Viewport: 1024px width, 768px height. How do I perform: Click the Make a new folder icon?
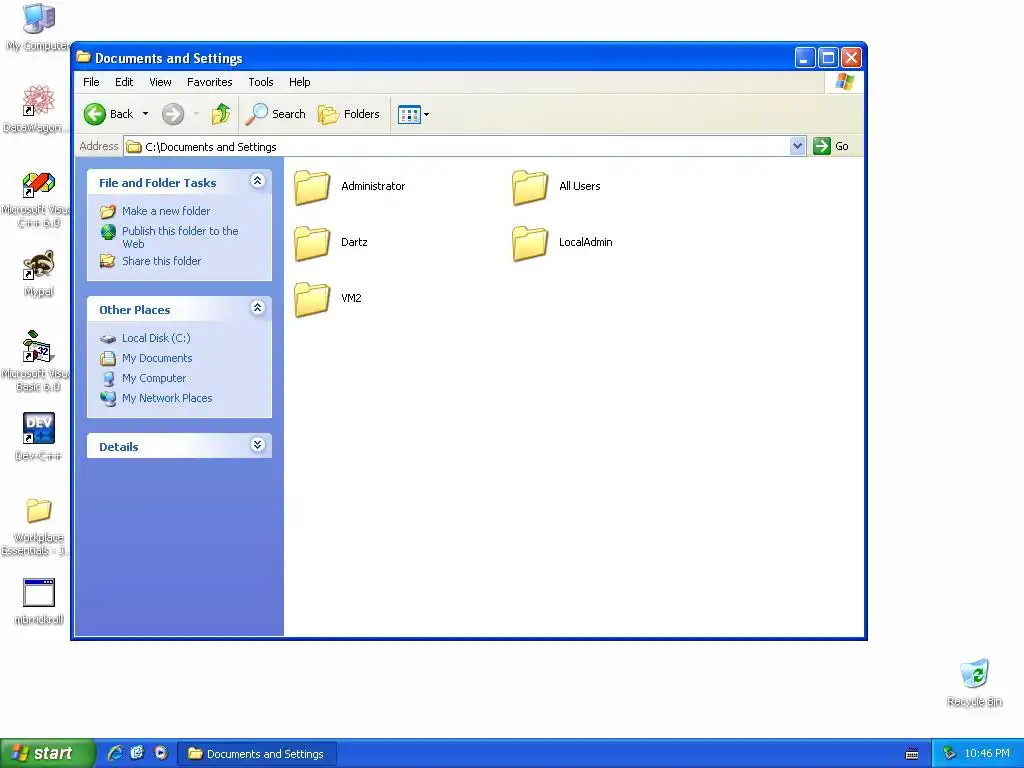[108, 212]
